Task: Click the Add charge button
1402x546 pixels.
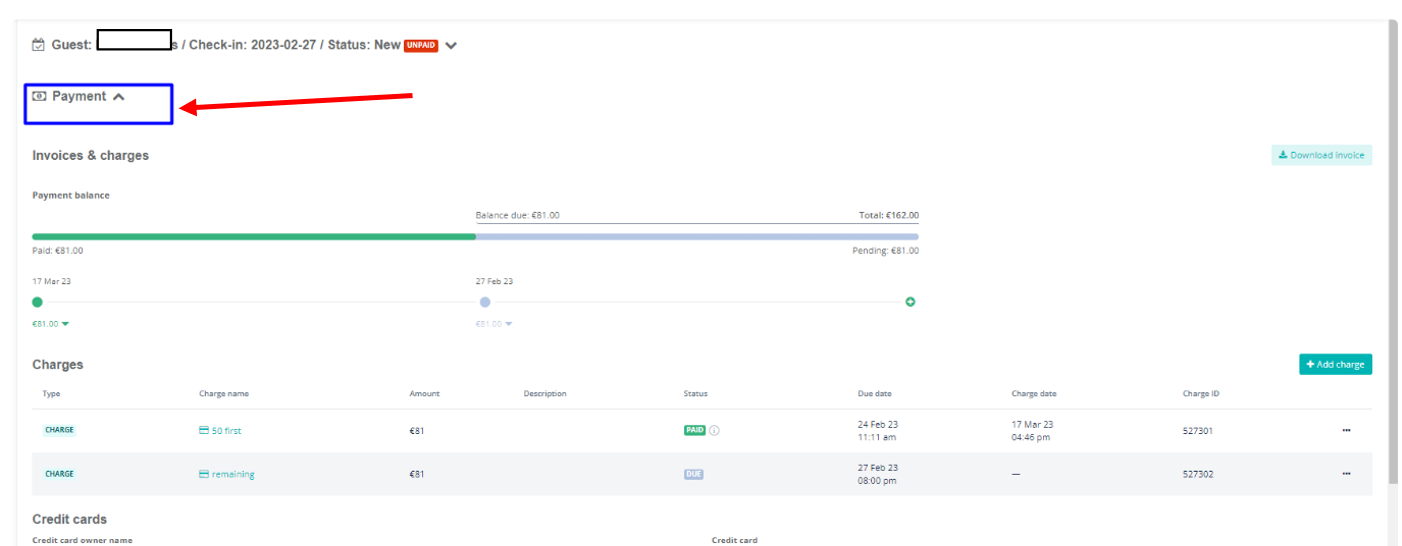Action: [1335, 365]
